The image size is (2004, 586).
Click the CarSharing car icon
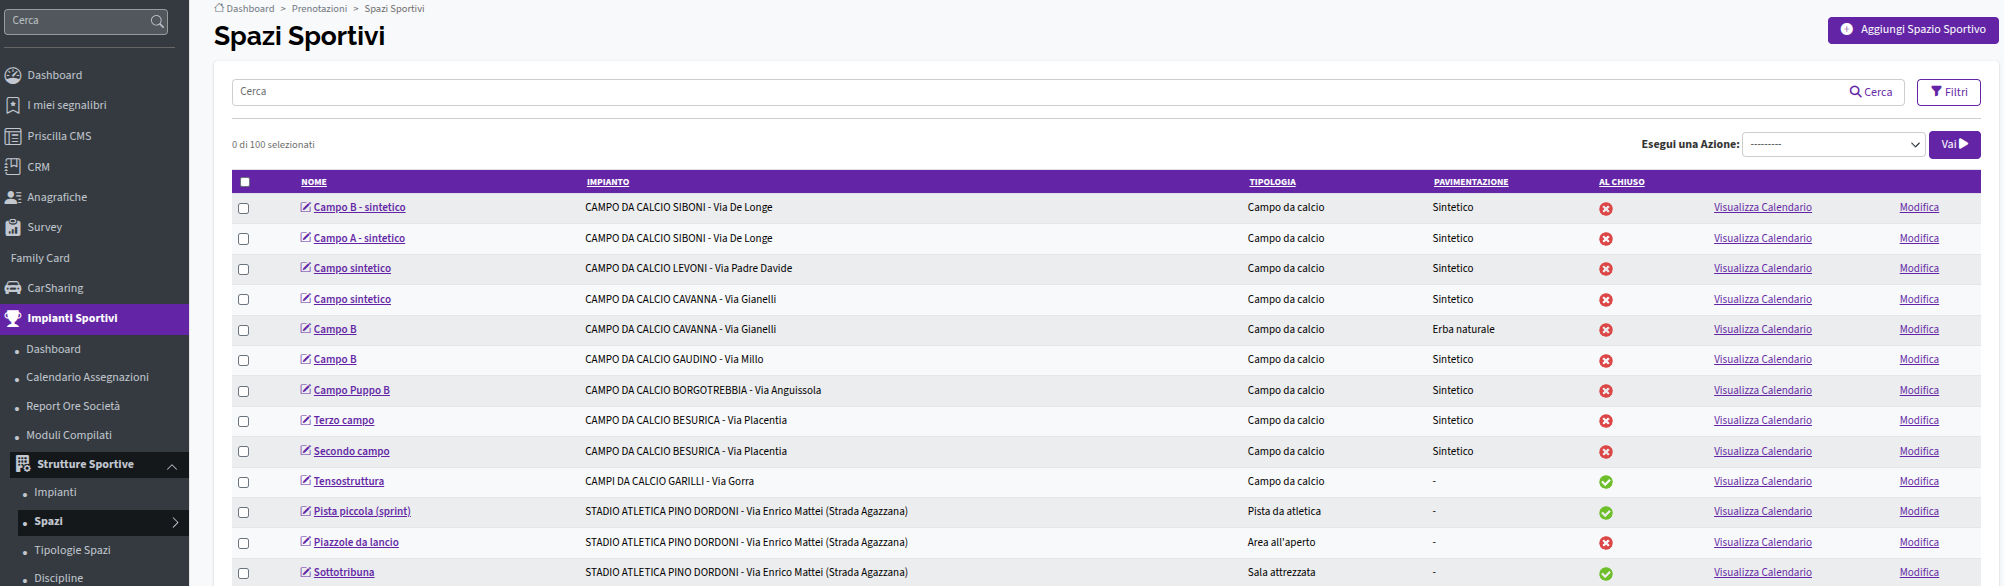pyautogui.click(x=13, y=288)
